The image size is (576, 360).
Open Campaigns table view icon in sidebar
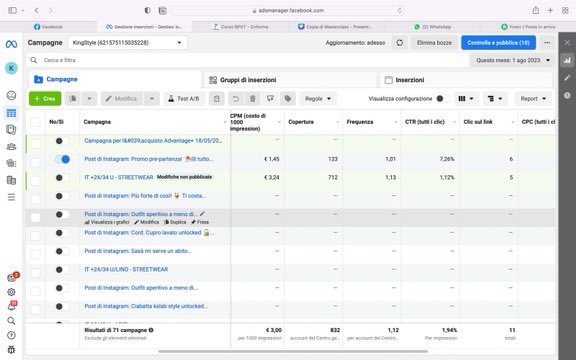tap(11, 113)
